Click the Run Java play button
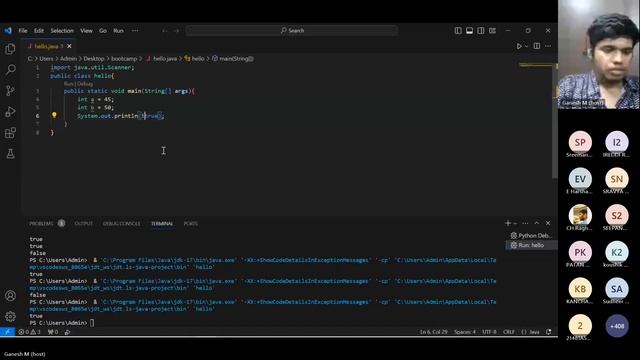 point(519,46)
